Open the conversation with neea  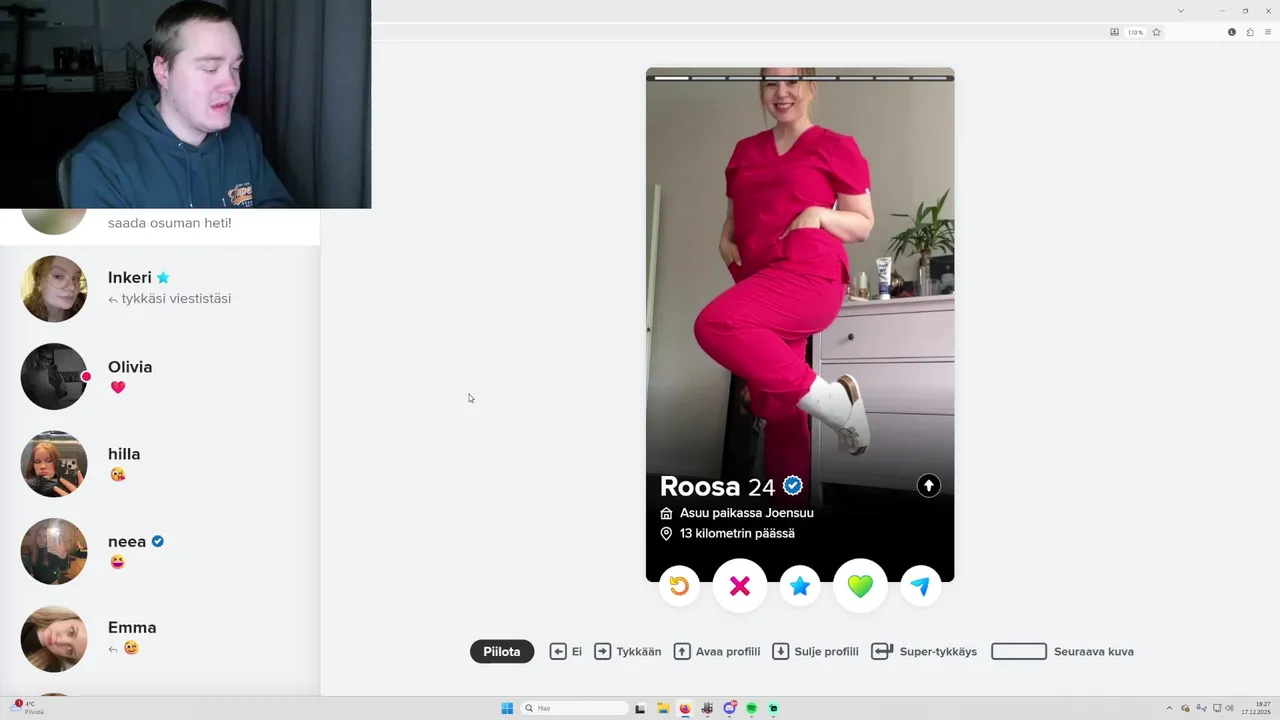pyautogui.click(x=160, y=551)
